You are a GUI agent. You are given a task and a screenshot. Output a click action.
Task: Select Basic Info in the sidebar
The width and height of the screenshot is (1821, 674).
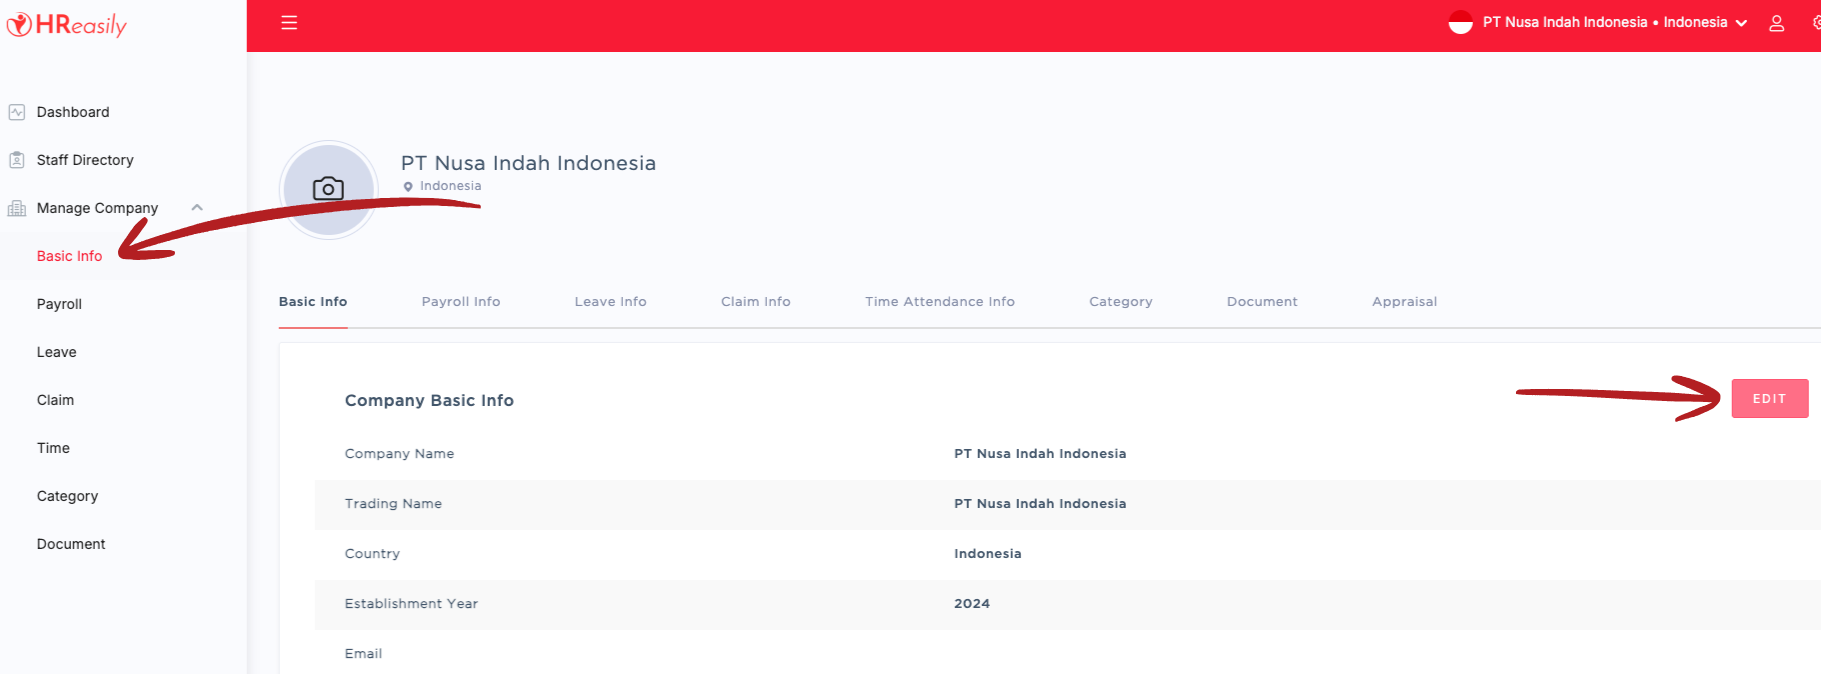pos(69,256)
